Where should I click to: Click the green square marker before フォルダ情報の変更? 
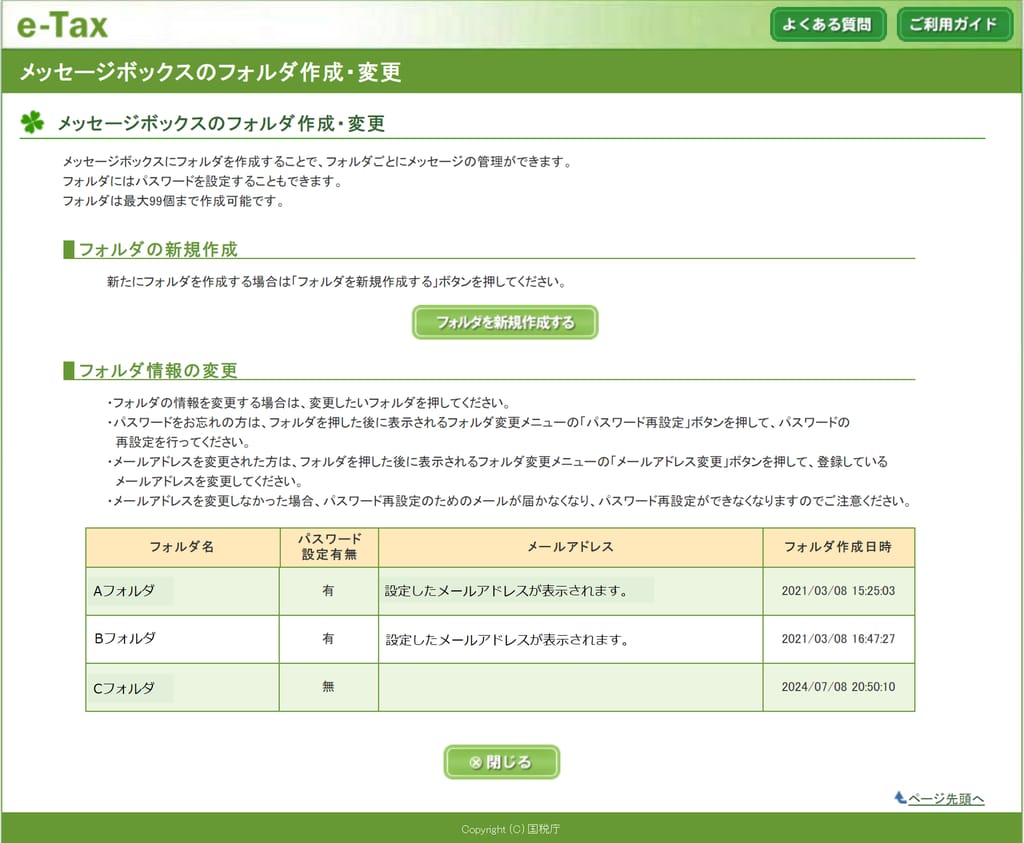tap(69, 368)
